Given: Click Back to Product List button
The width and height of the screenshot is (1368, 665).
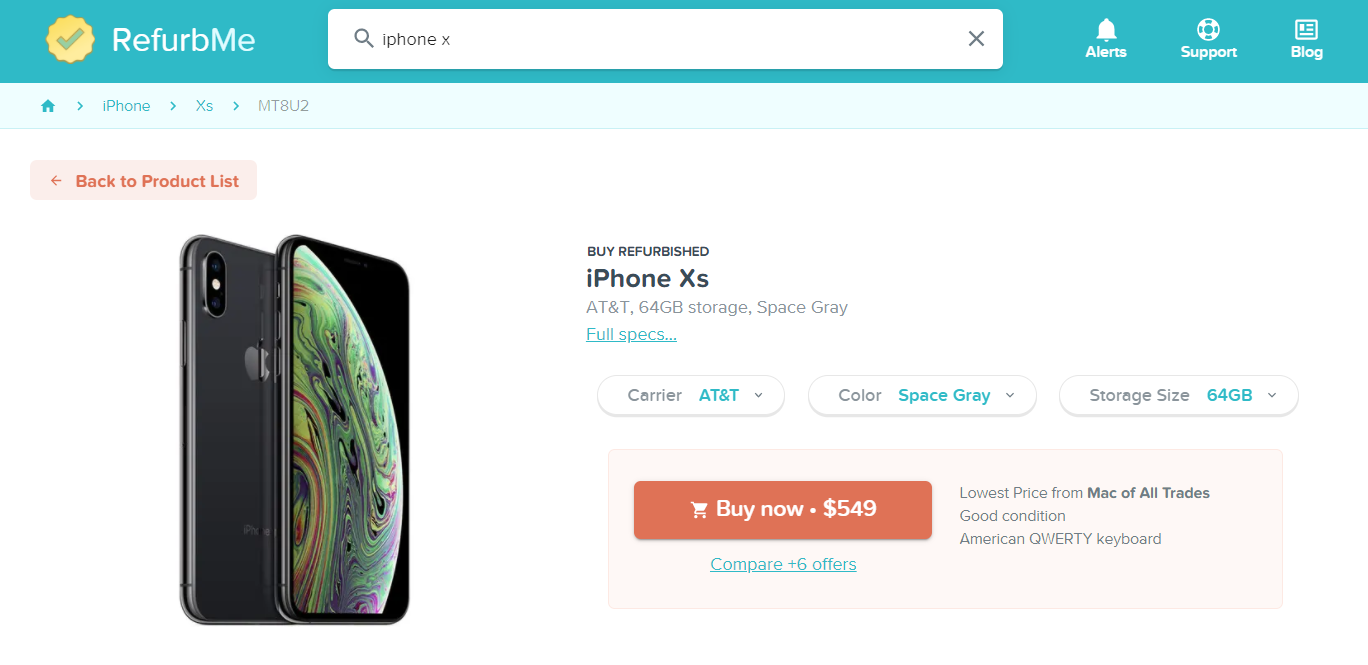Looking at the screenshot, I should (x=144, y=181).
